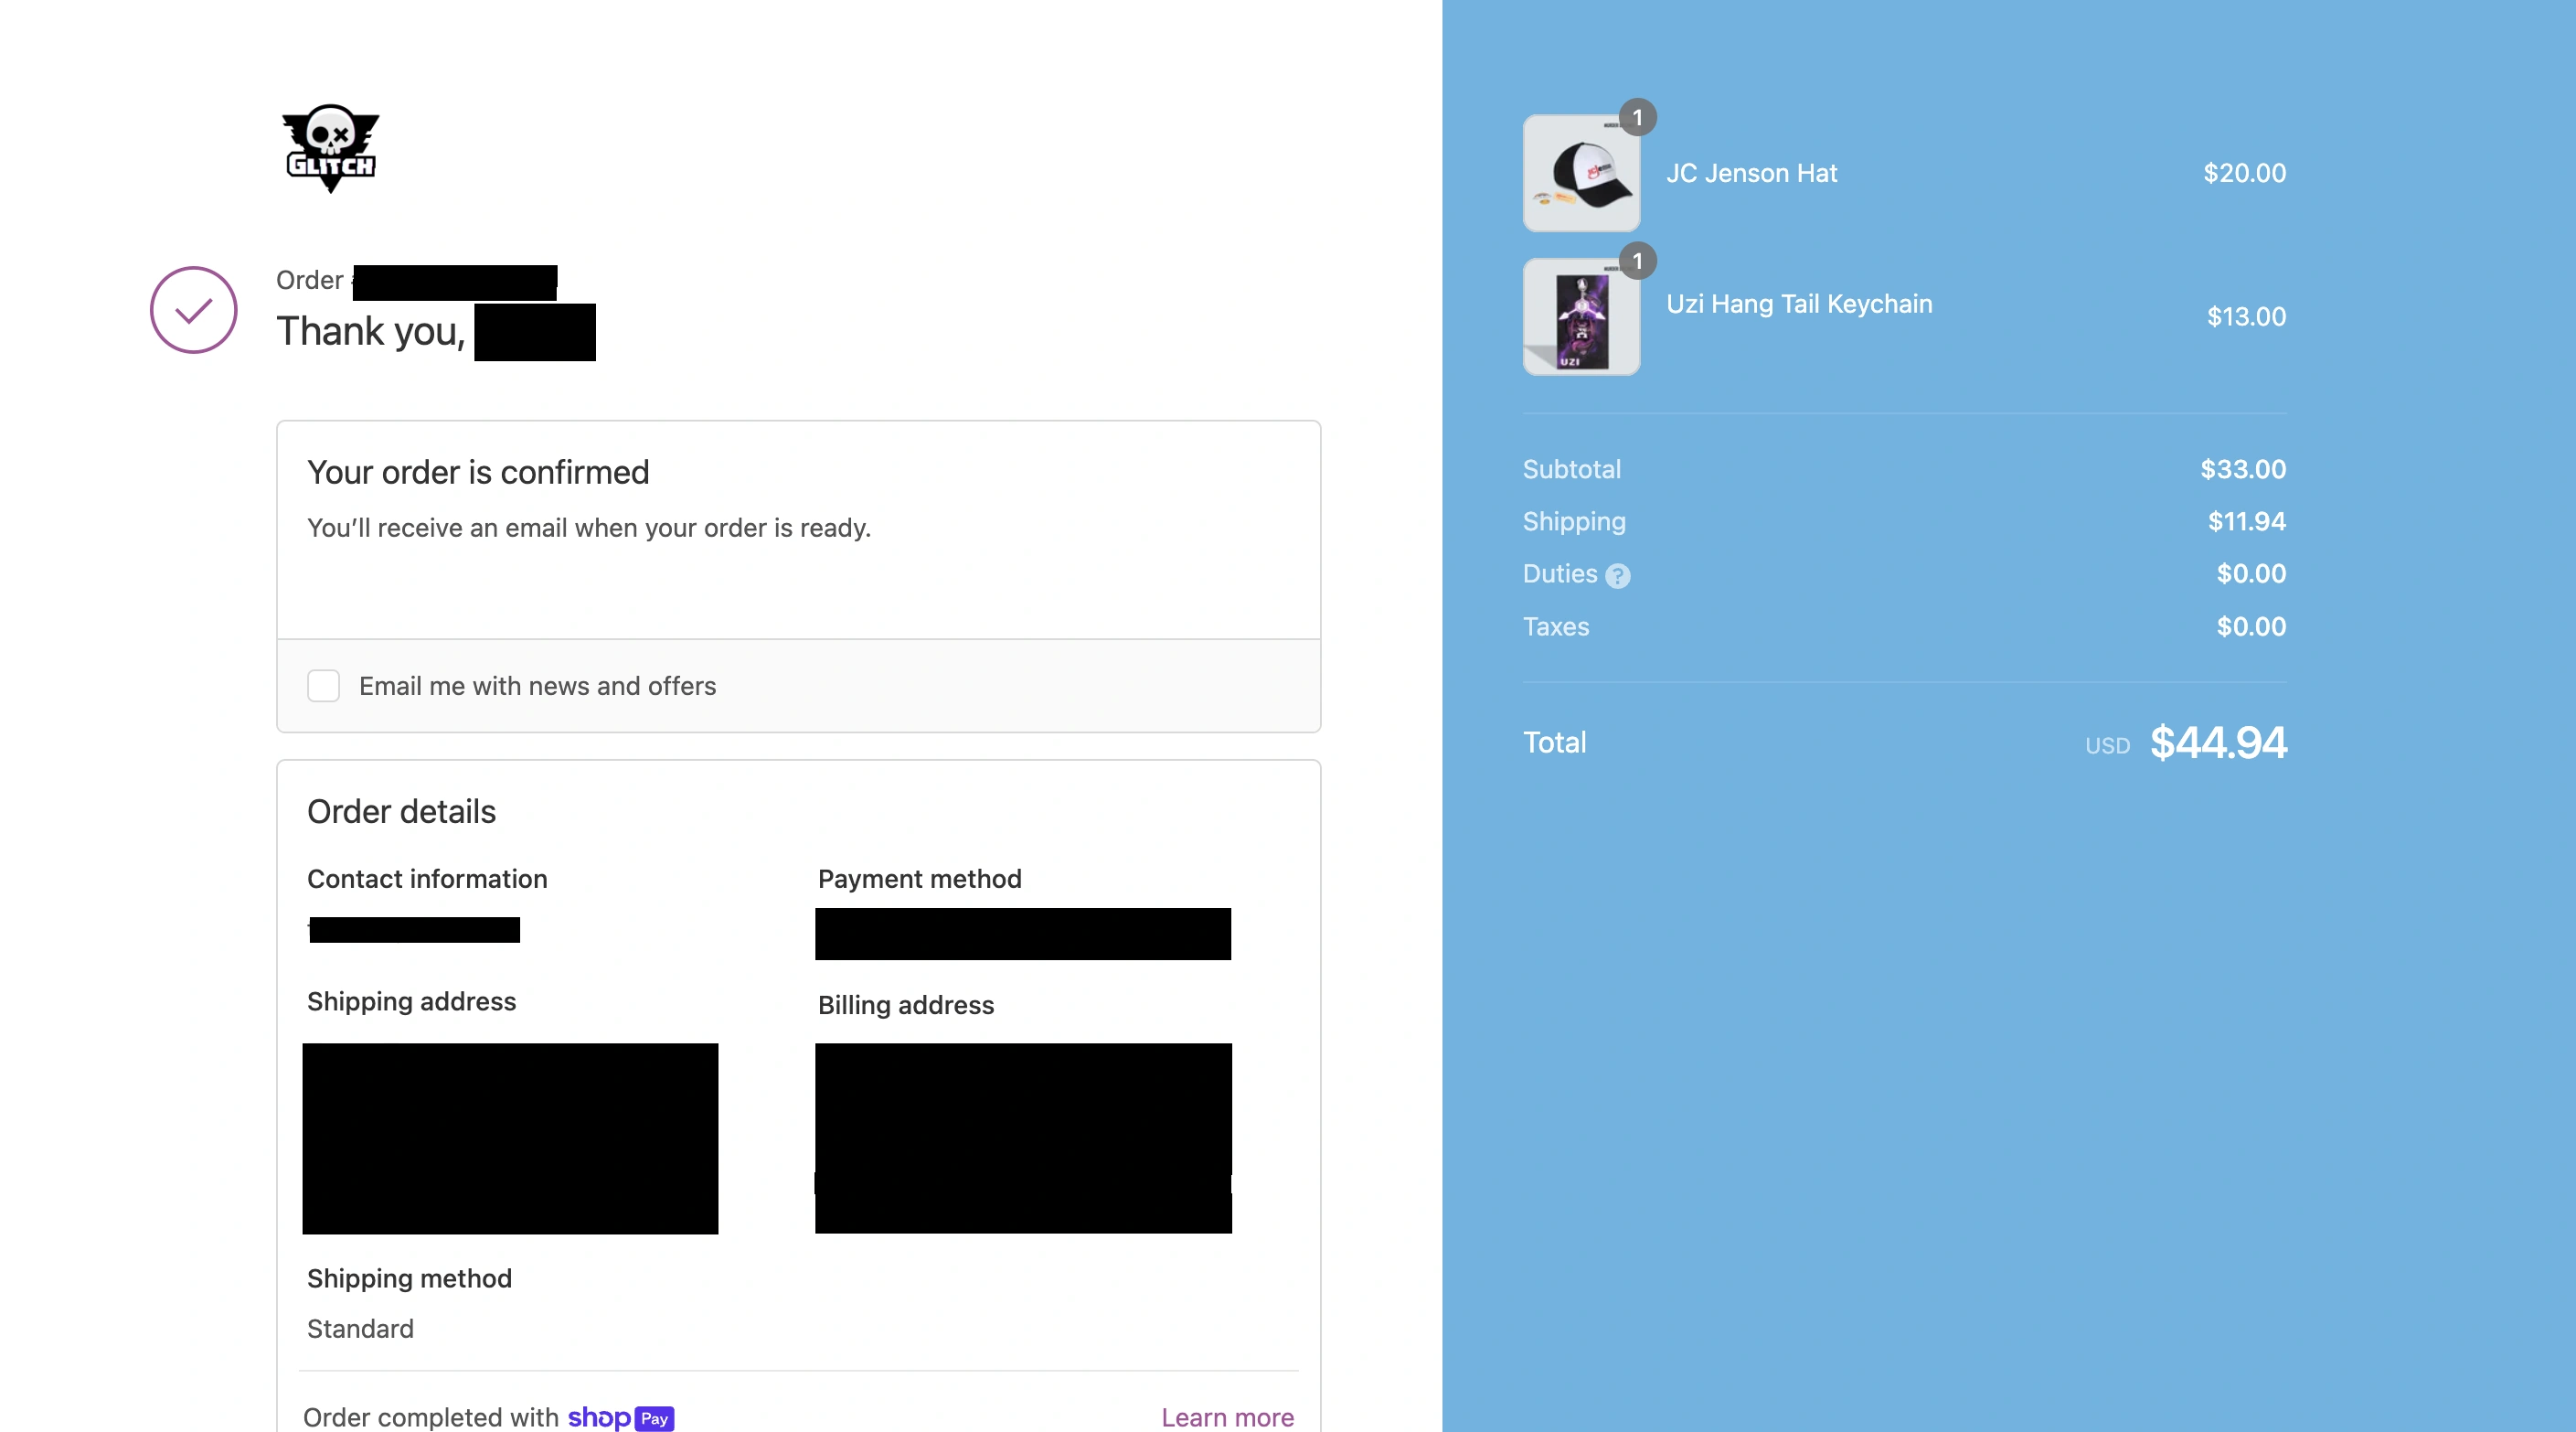Click the Order completed with text
2576x1432 pixels.
point(430,1417)
